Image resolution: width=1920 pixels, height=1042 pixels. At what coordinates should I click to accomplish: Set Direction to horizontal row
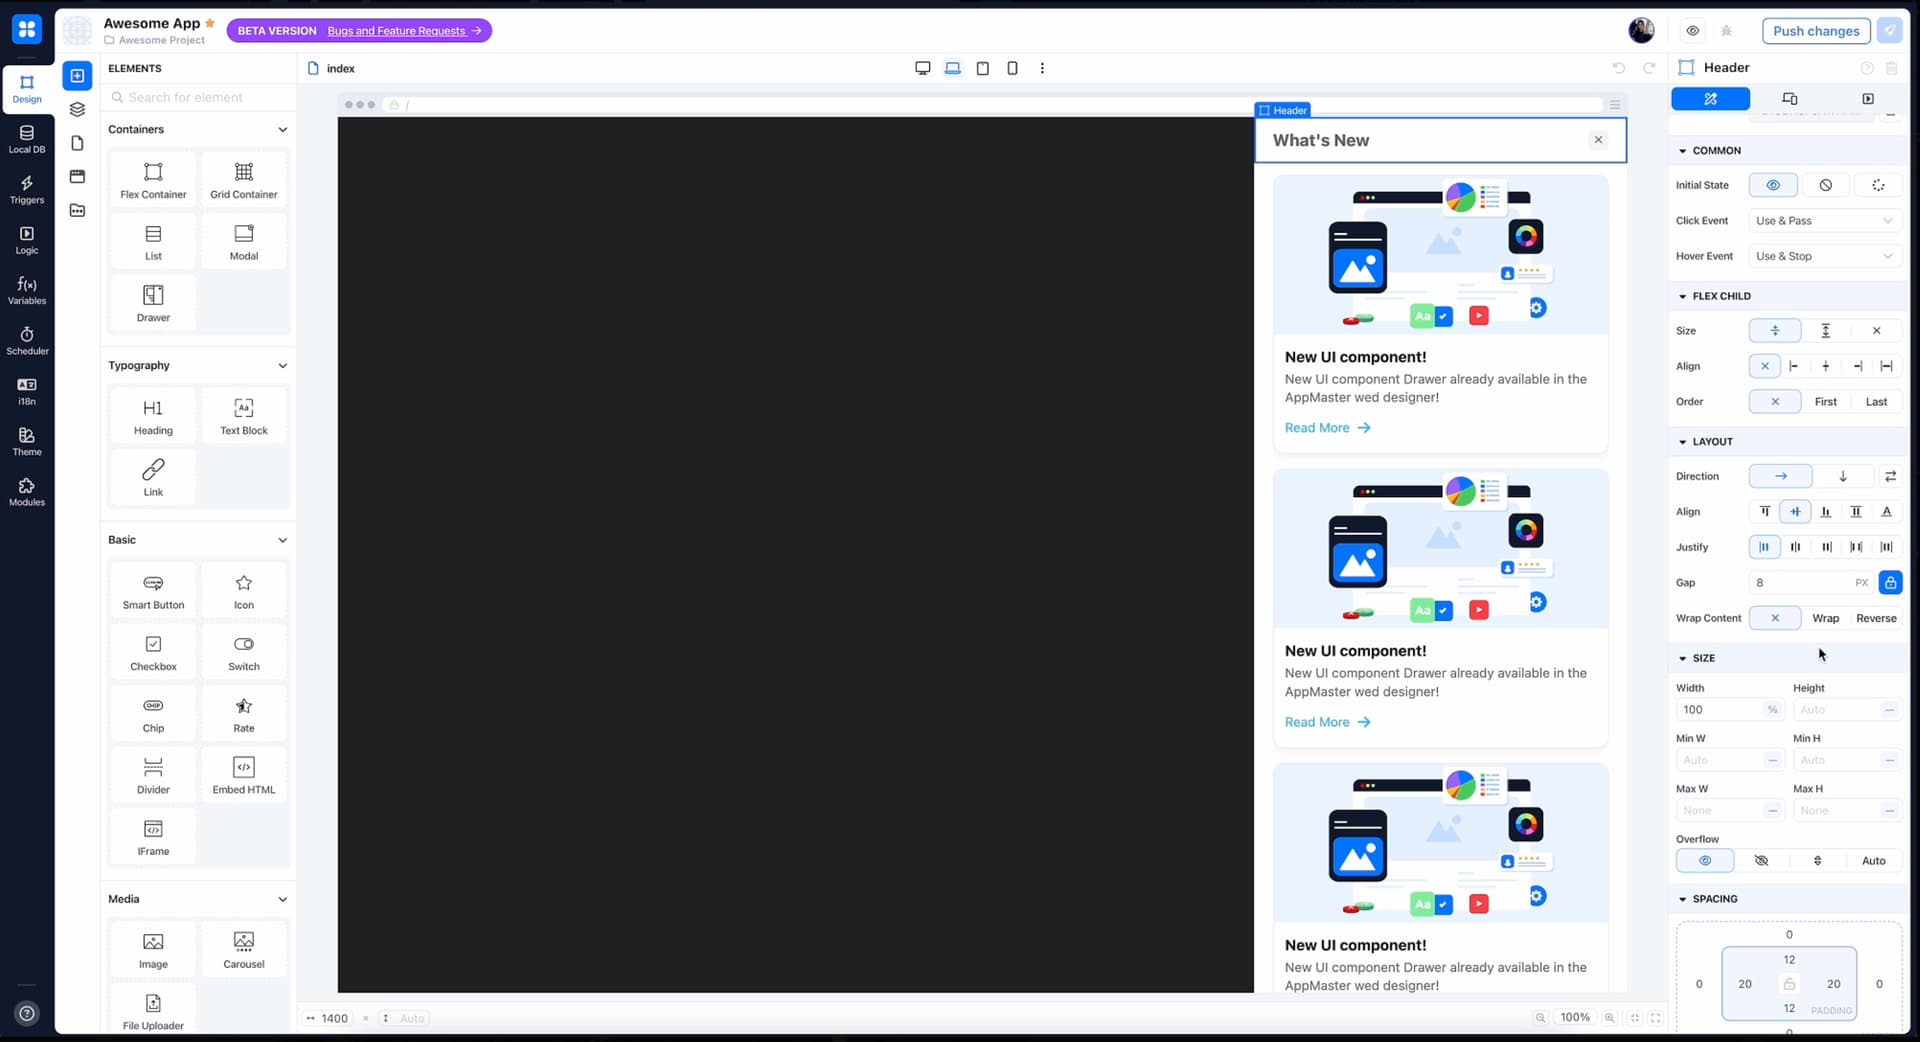[1780, 476]
